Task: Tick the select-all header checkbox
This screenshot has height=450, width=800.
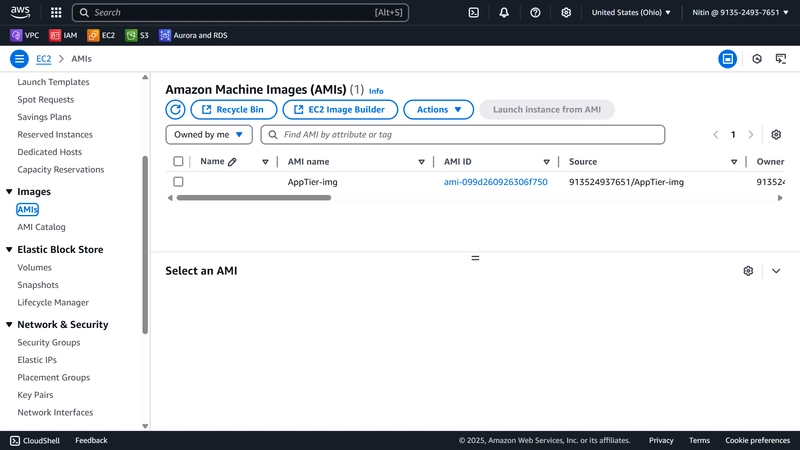Action: 178,161
